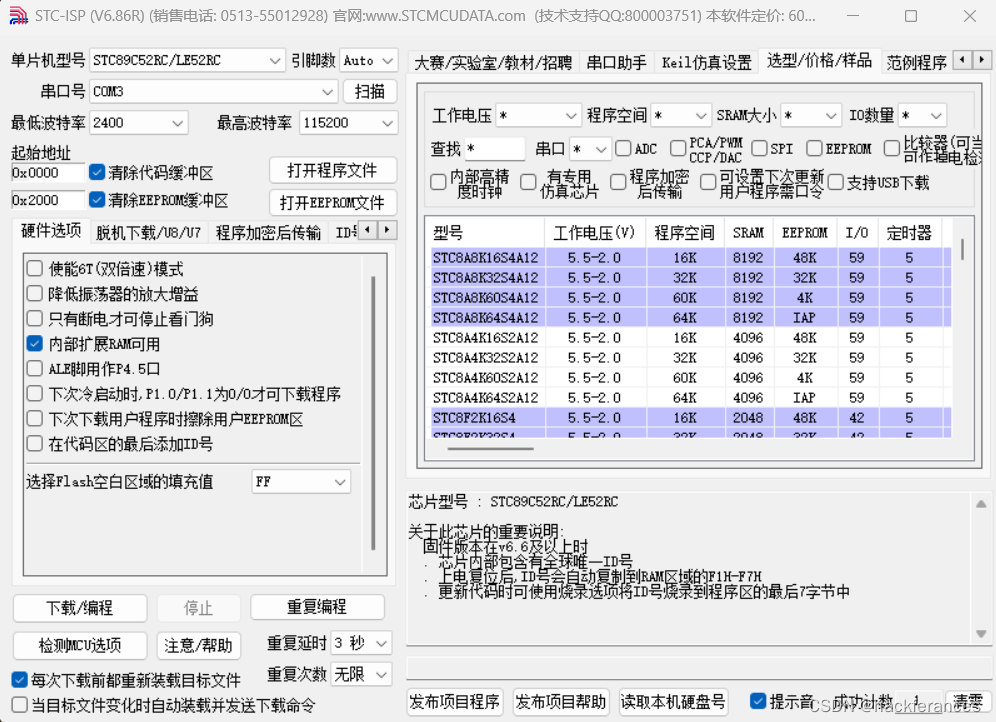Image resolution: width=996 pixels, height=722 pixels.
Task: Click 重复编程 button
Action: (x=317, y=606)
